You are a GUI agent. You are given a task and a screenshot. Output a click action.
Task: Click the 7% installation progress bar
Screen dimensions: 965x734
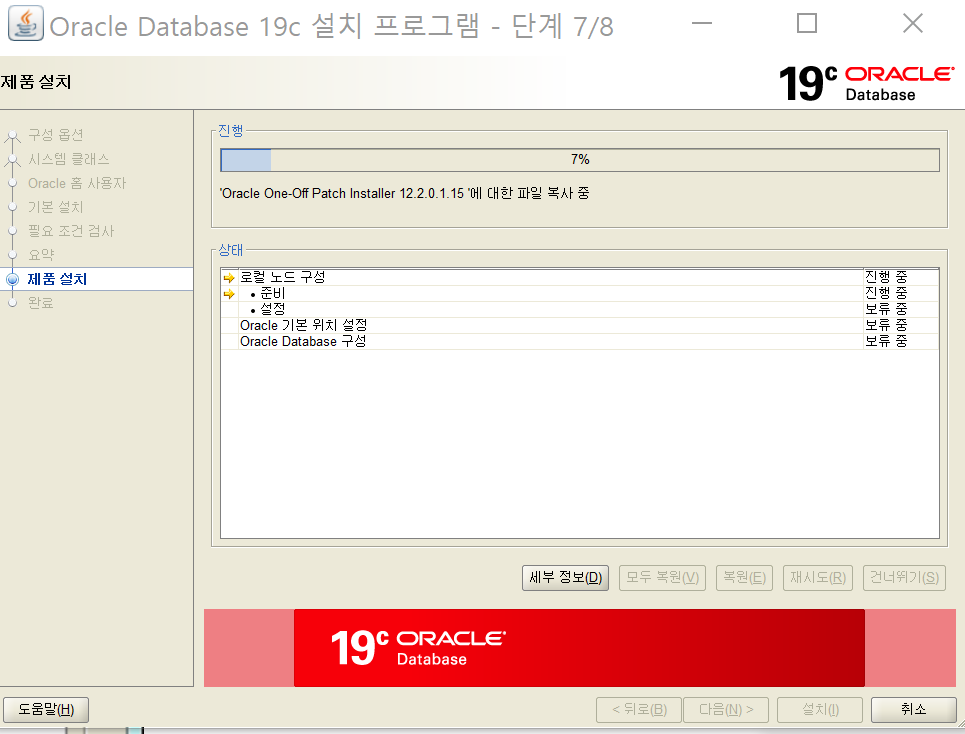coord(580,160)
